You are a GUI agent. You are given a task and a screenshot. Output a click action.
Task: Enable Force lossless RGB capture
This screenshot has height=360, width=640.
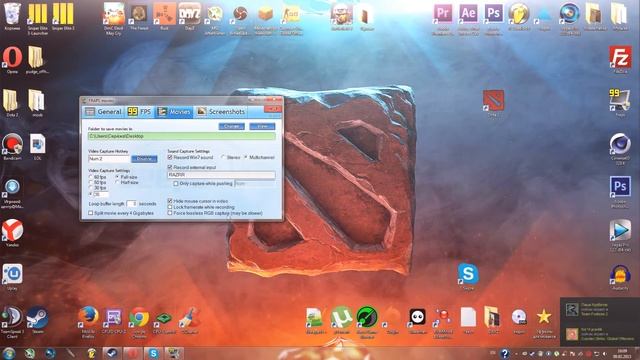(170, 213)
